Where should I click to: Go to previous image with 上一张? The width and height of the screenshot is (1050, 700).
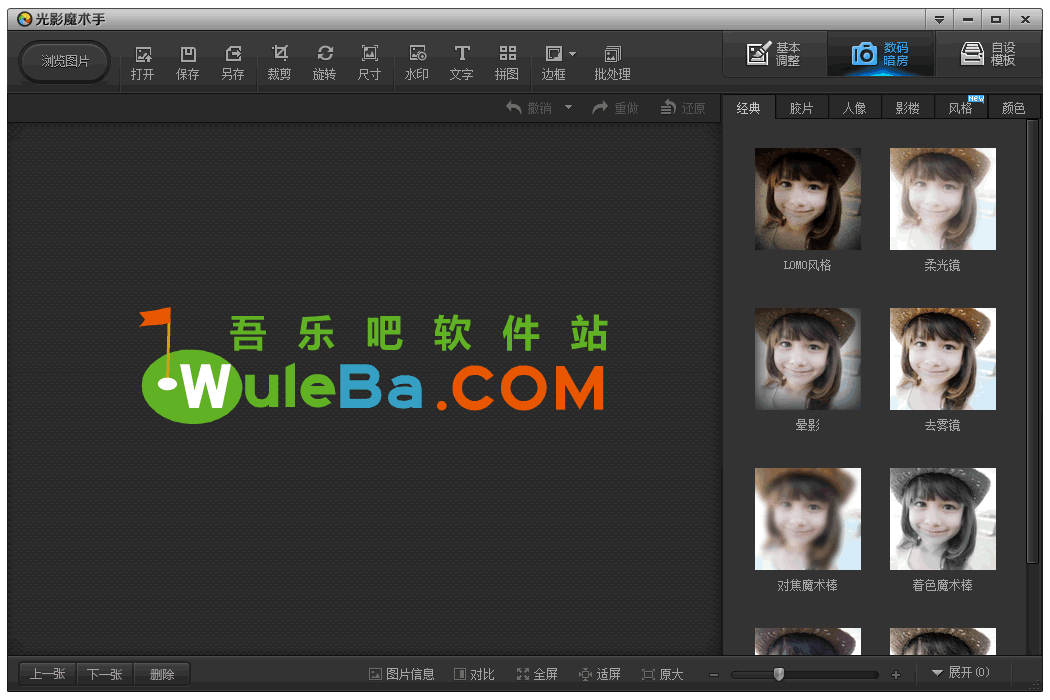pos(48,674)
